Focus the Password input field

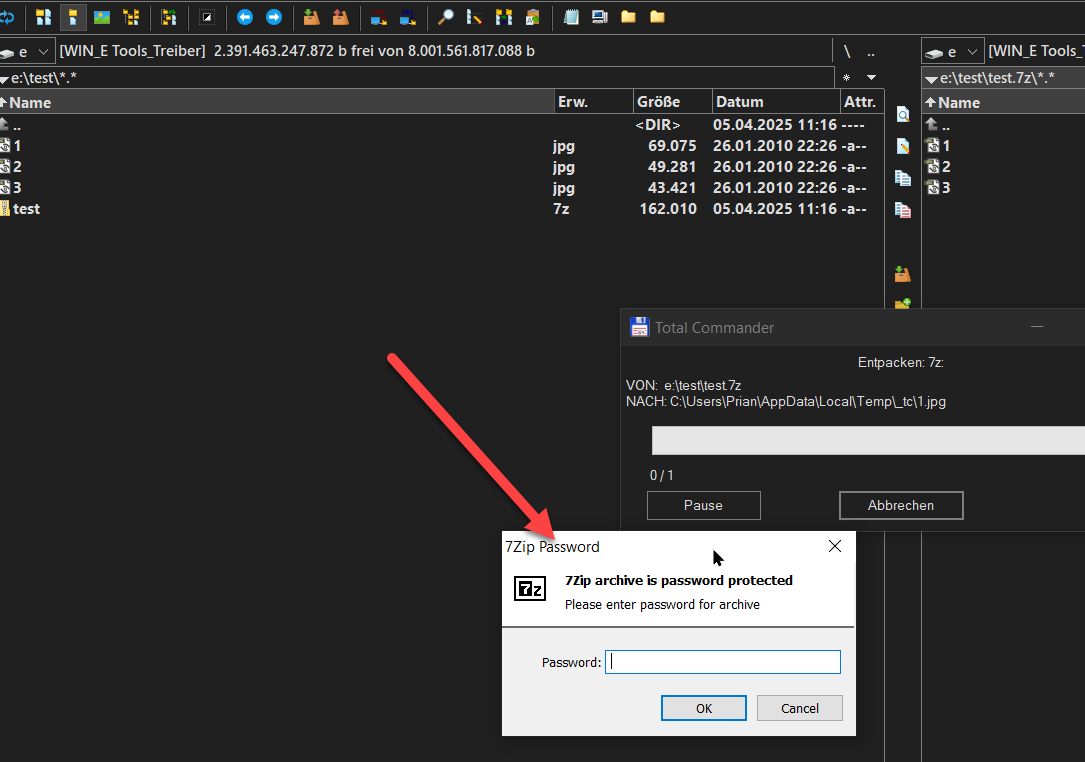click(x=723, y=662)
